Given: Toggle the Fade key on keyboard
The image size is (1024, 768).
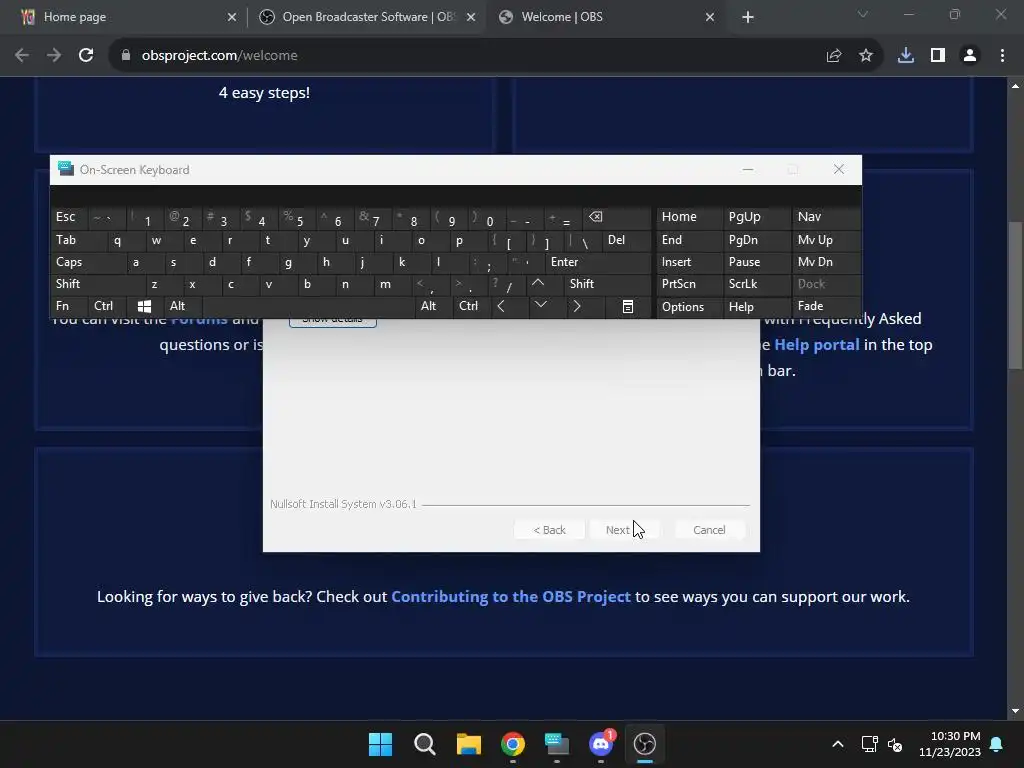Looking at the screenshot, I should (826, 306).
